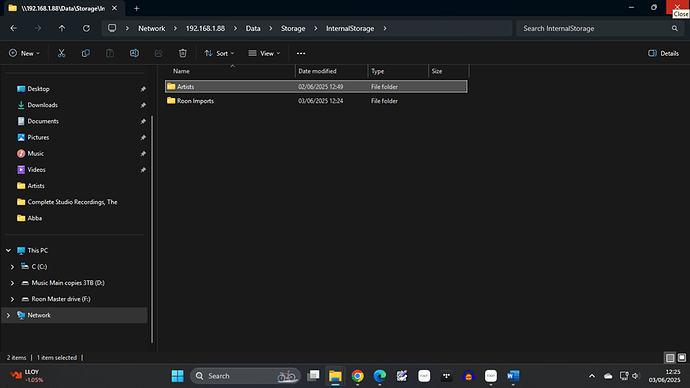The image size is (690, 388).
Task: Open Microsoft Word from taskbar
Action: pos(513,376)
